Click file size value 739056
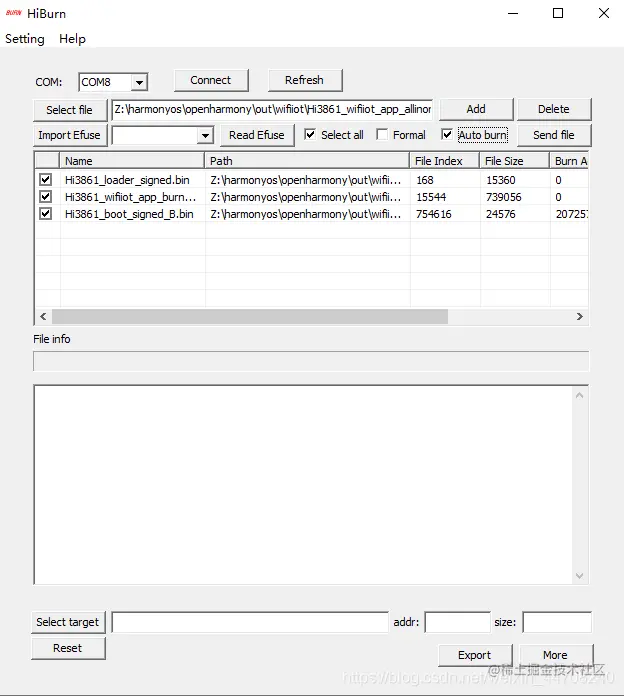 pos(504,197)
